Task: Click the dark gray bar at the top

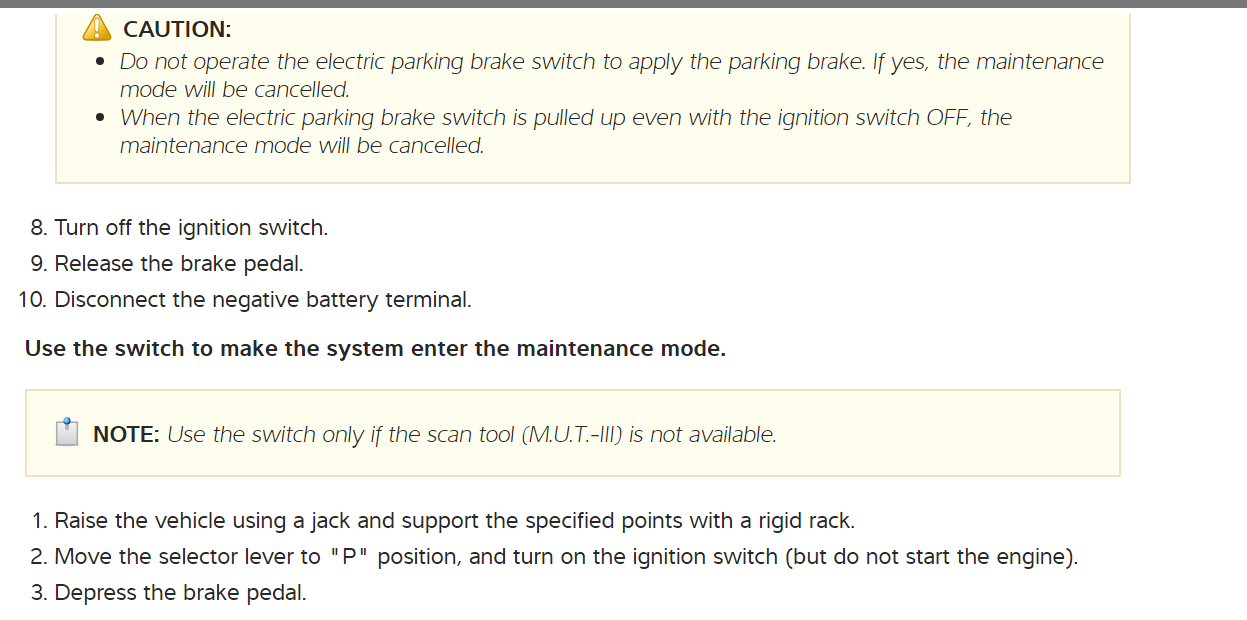Action: (x=623, y=4)
